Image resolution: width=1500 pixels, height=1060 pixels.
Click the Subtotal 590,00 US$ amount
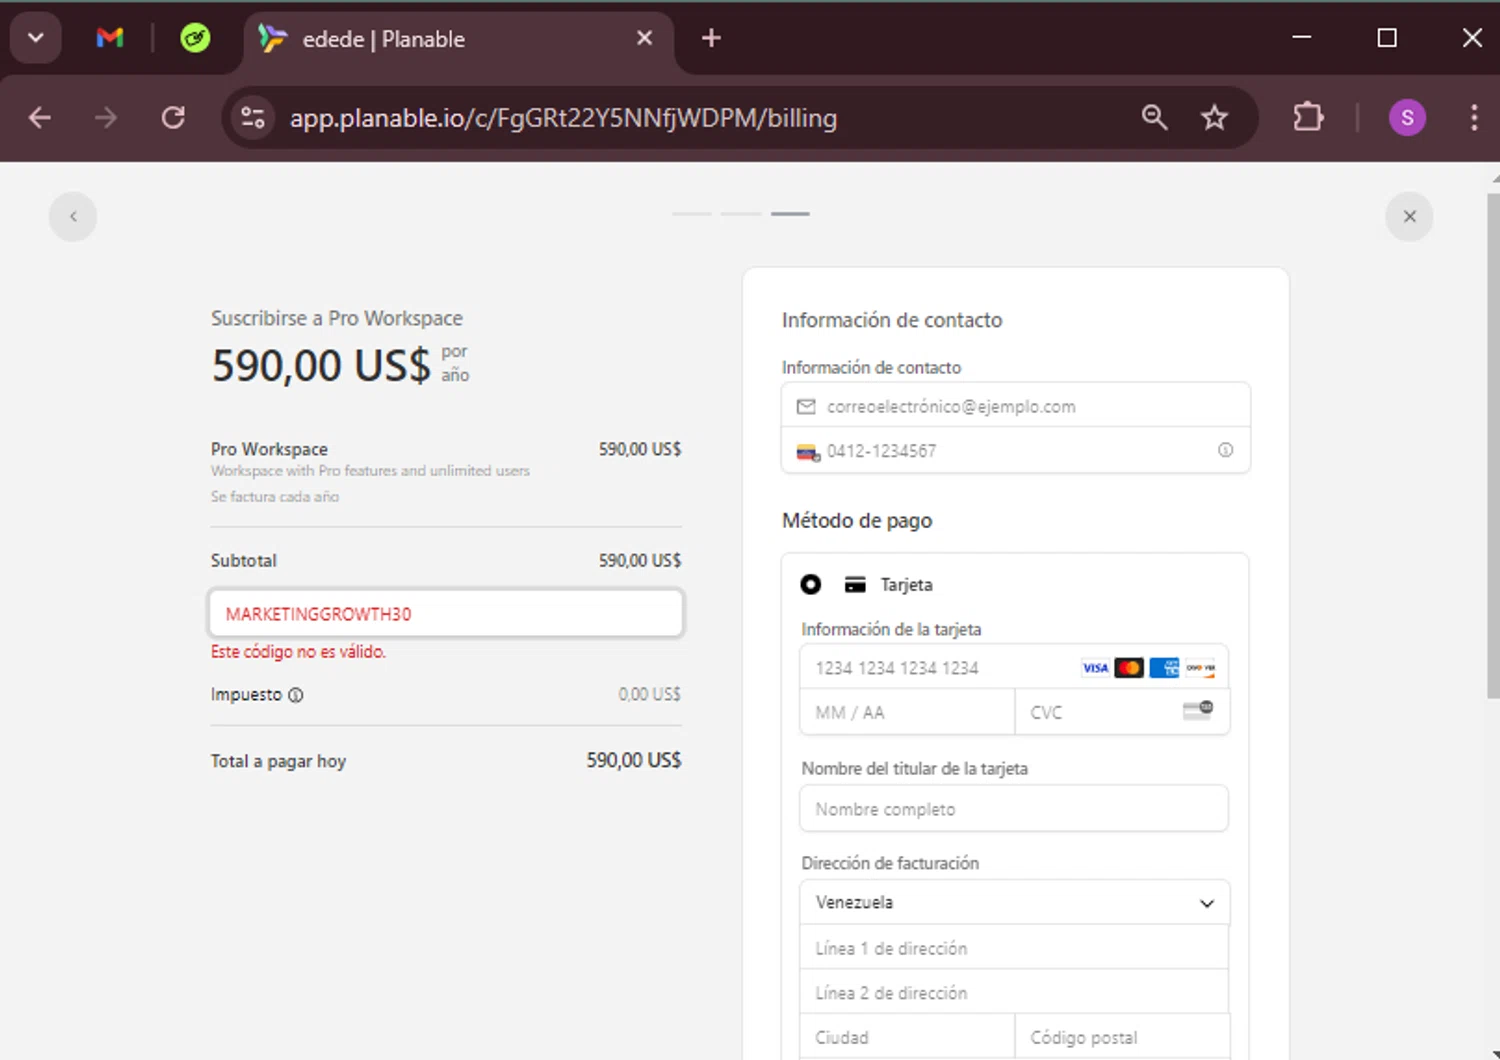(640, 560)
